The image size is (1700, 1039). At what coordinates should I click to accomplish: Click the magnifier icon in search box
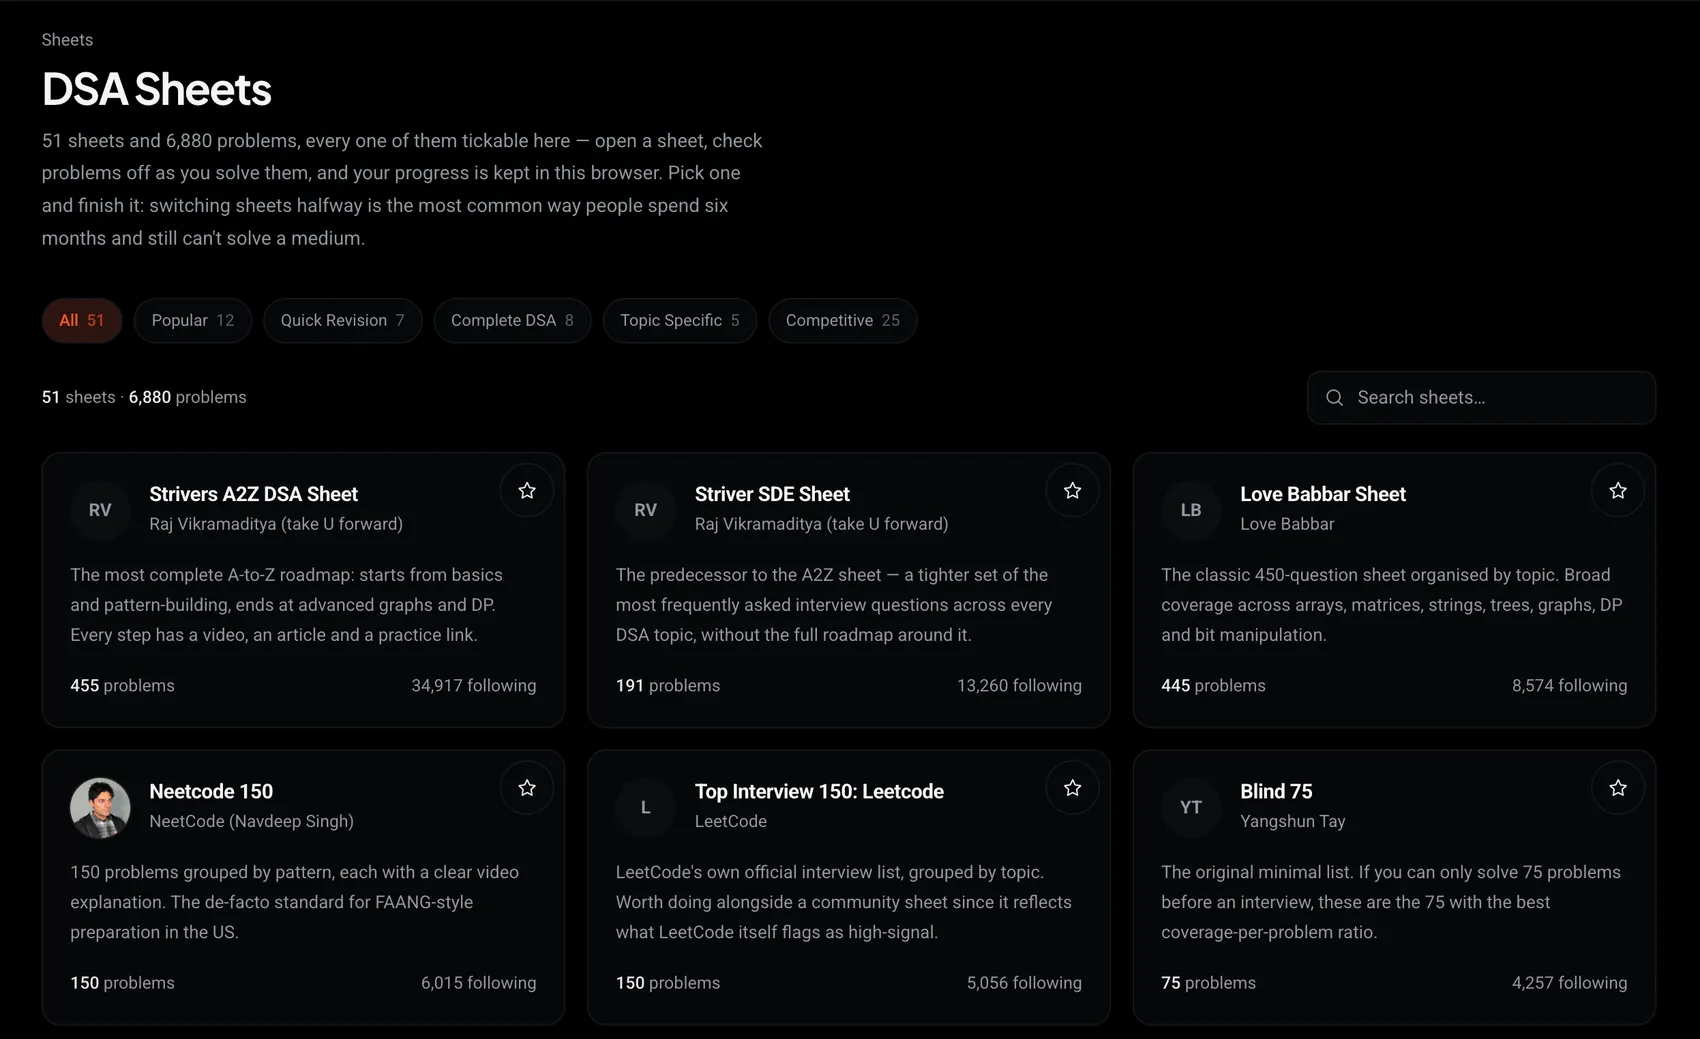tap(1334, 398)
